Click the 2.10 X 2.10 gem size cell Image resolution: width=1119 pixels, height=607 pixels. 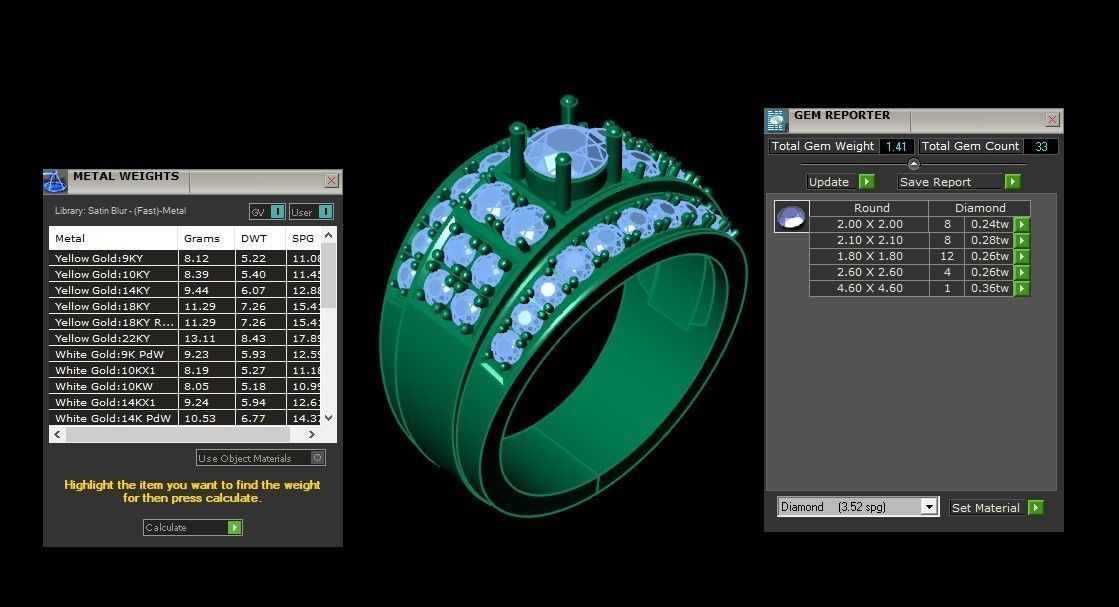coord(869,240)
